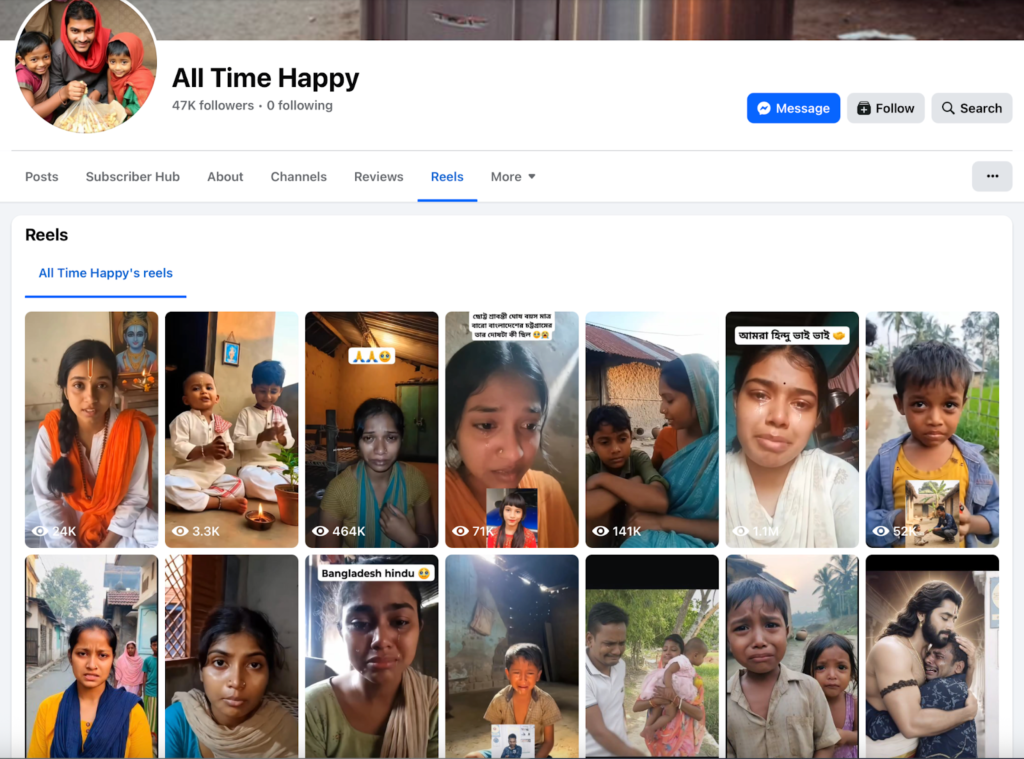
Task: Click the eye icon on 1.1M reel
Action: tap(740, 531)
